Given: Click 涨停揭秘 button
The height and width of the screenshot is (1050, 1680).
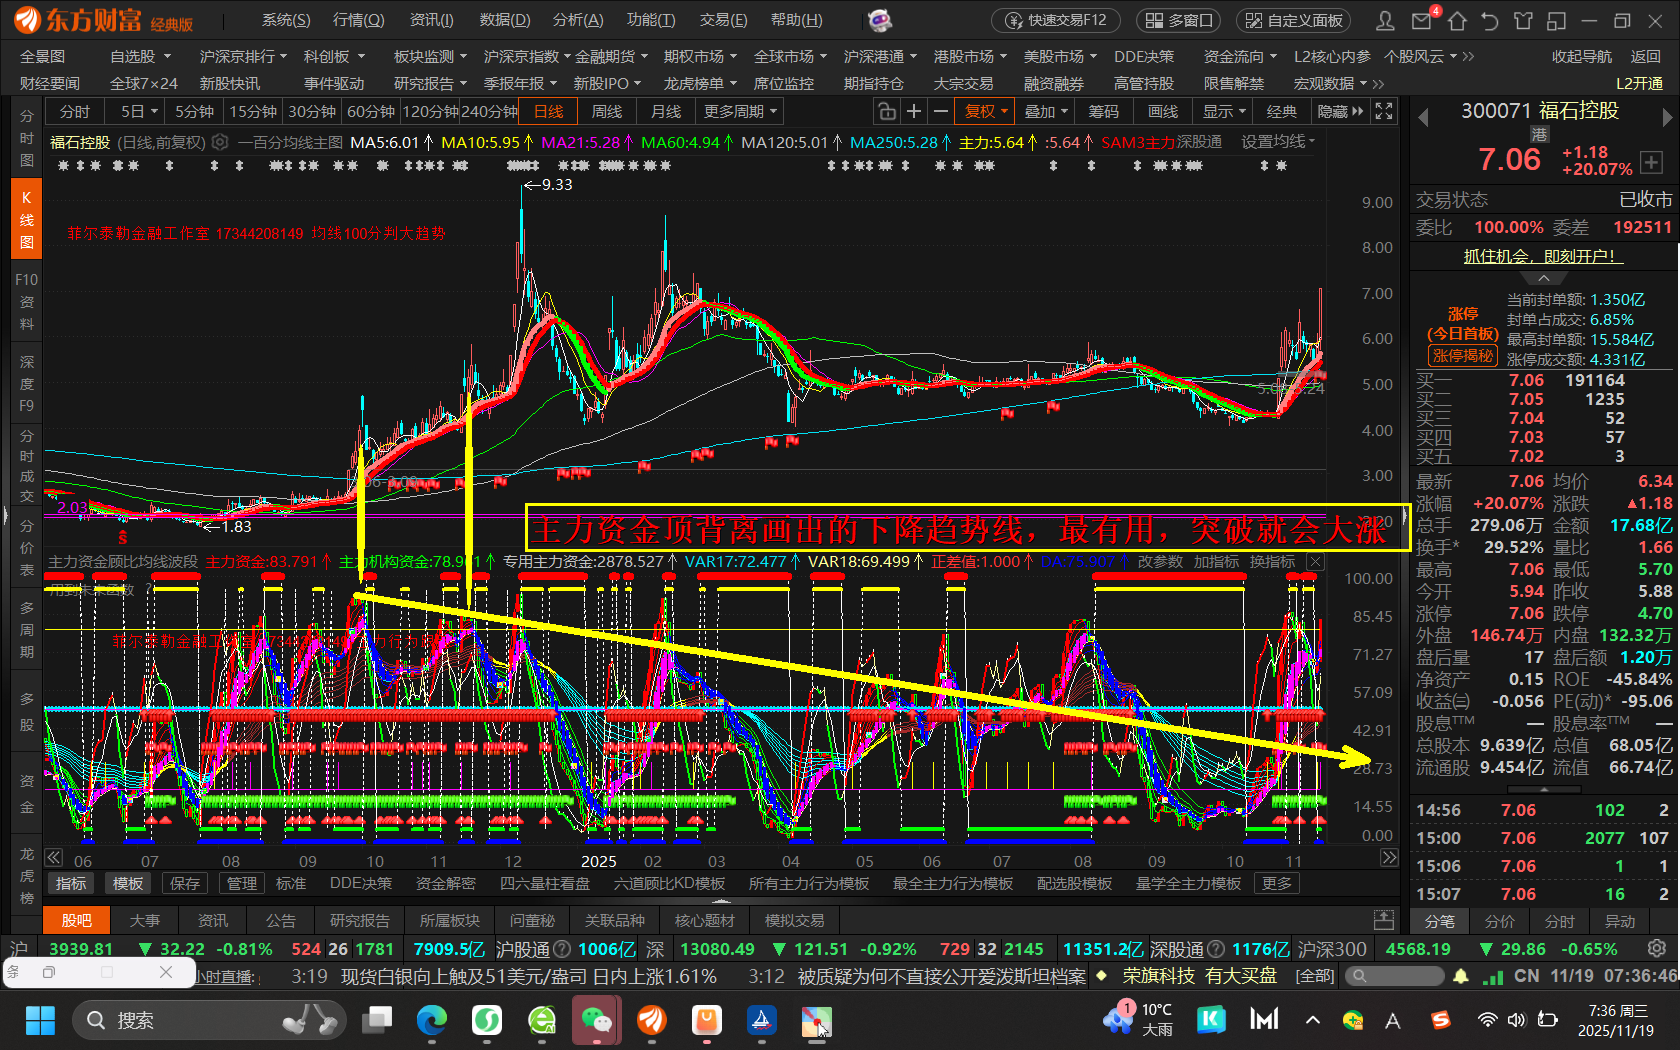Looking at the screenshot, I should (x=1462, y=356).
